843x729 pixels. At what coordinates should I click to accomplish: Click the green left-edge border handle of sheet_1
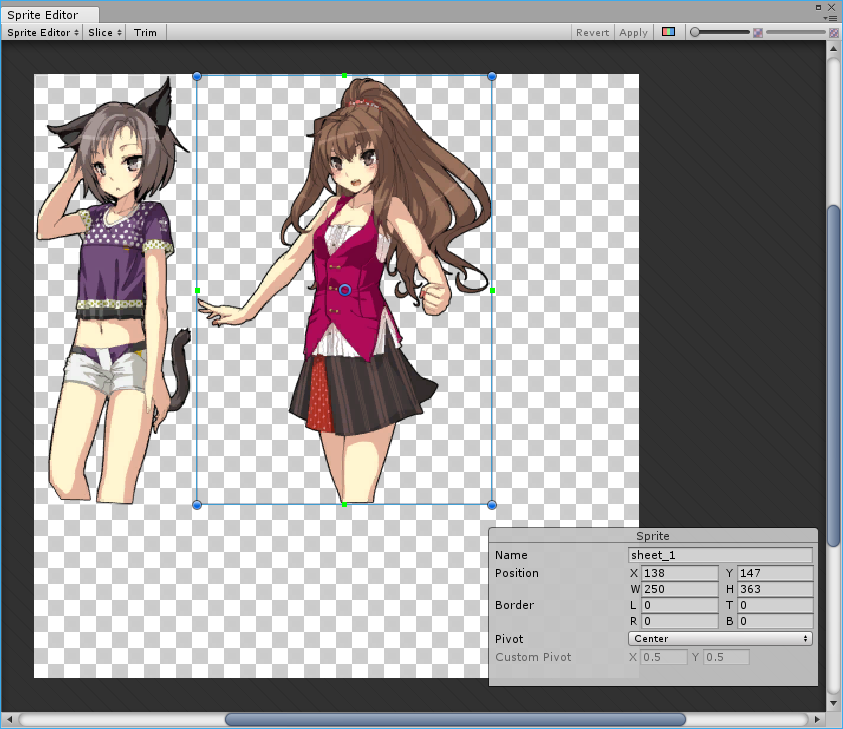pyautogui.click(x=197, y=290)
